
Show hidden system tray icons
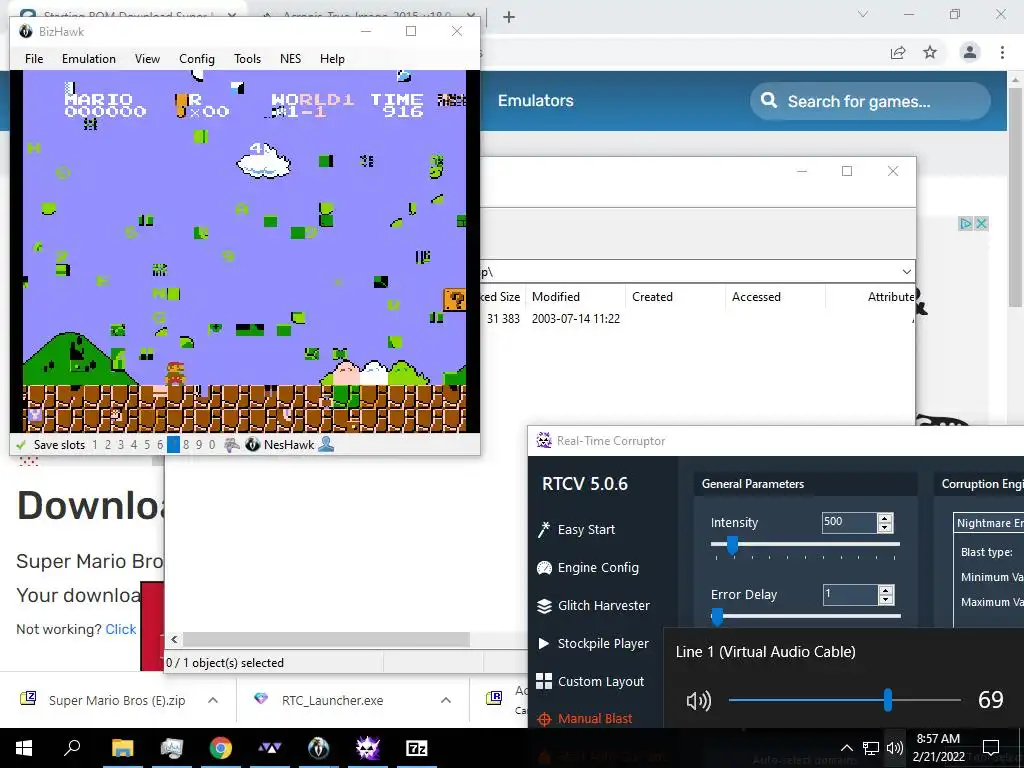click(x=846, y=748)
